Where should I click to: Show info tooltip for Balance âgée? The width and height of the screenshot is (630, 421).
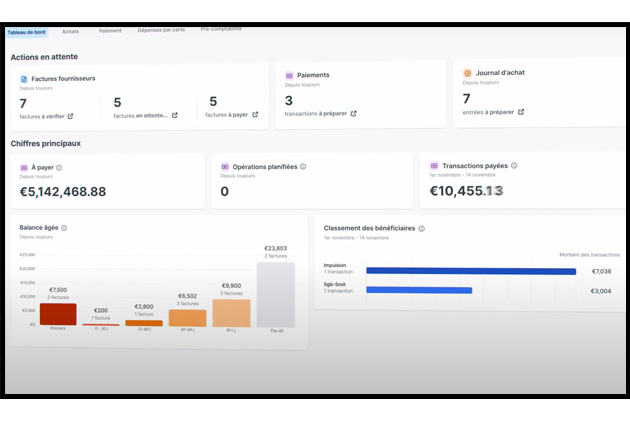click(64, 228)
